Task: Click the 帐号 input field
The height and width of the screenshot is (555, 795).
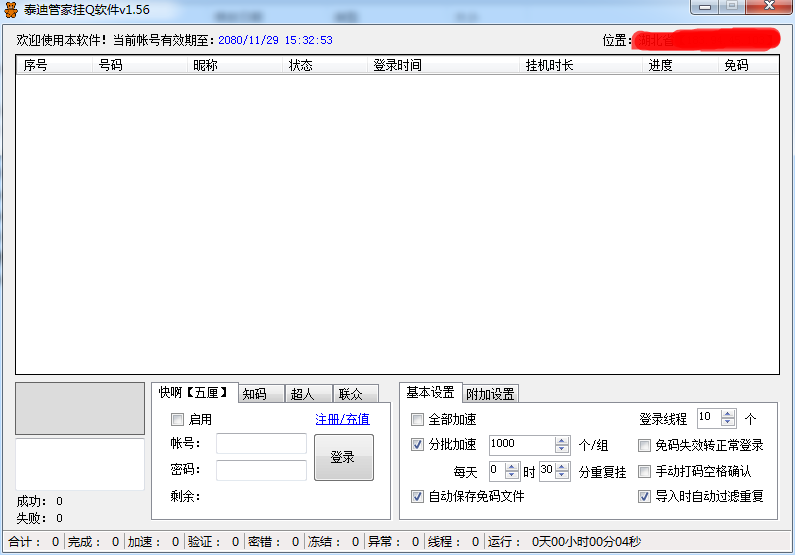Action: (261, 444)
